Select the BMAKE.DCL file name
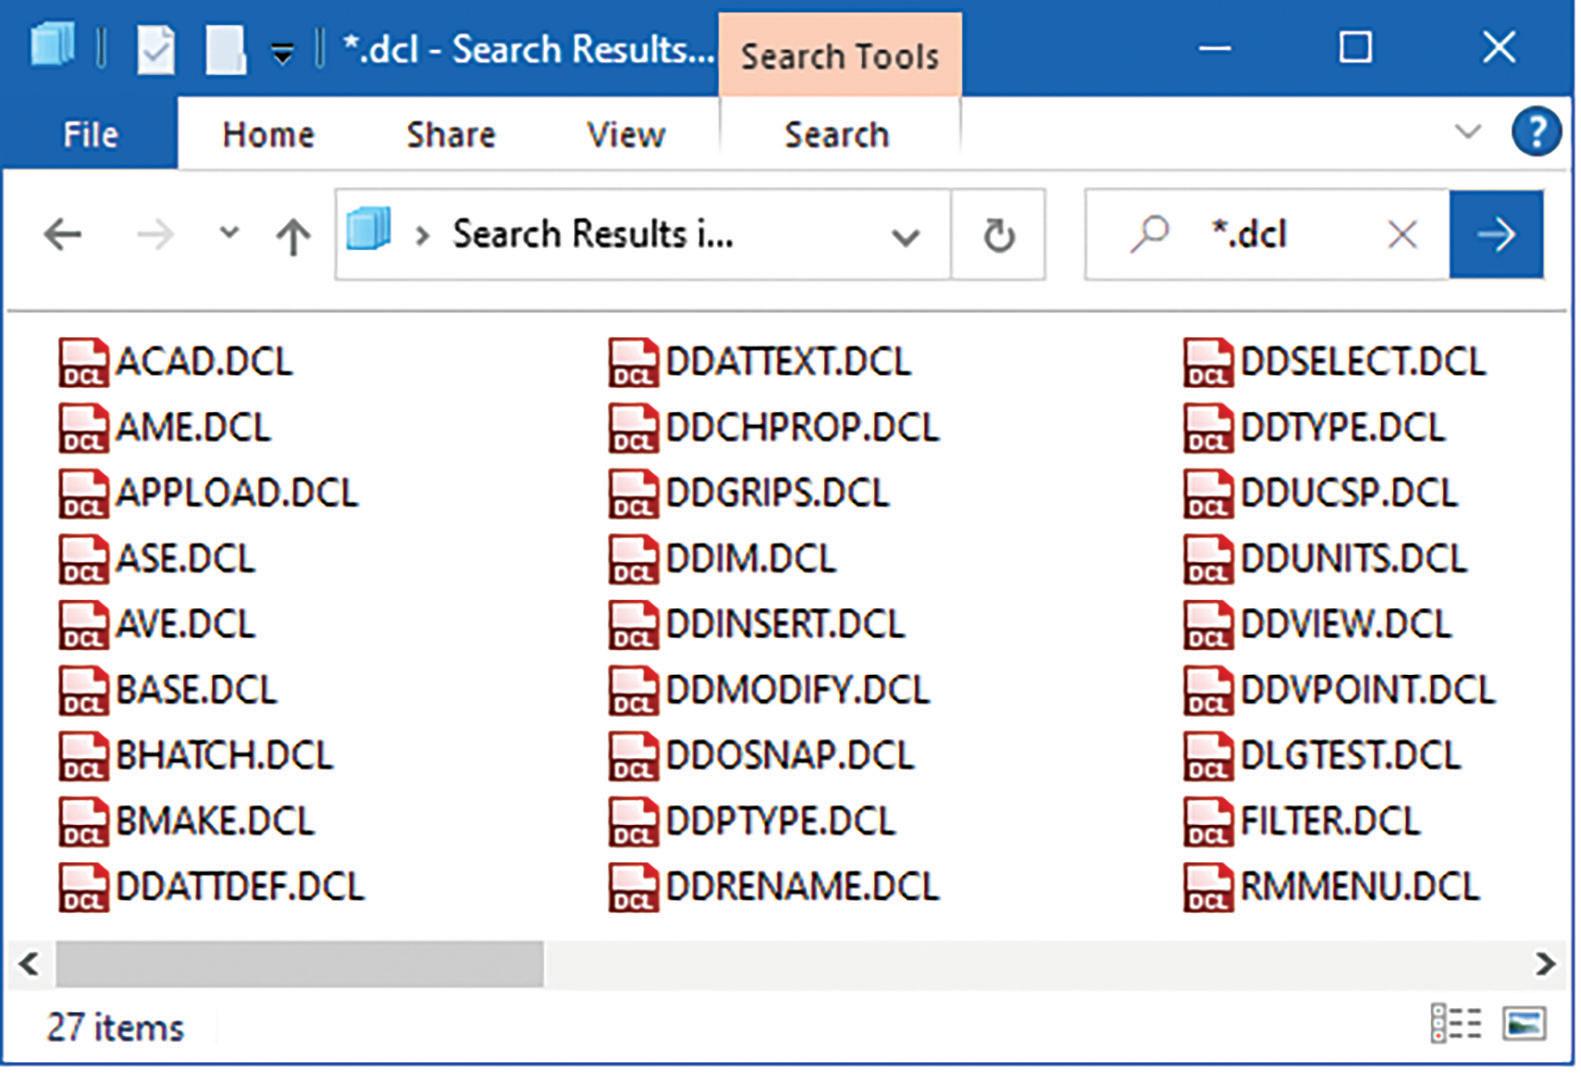 point(215,821)
